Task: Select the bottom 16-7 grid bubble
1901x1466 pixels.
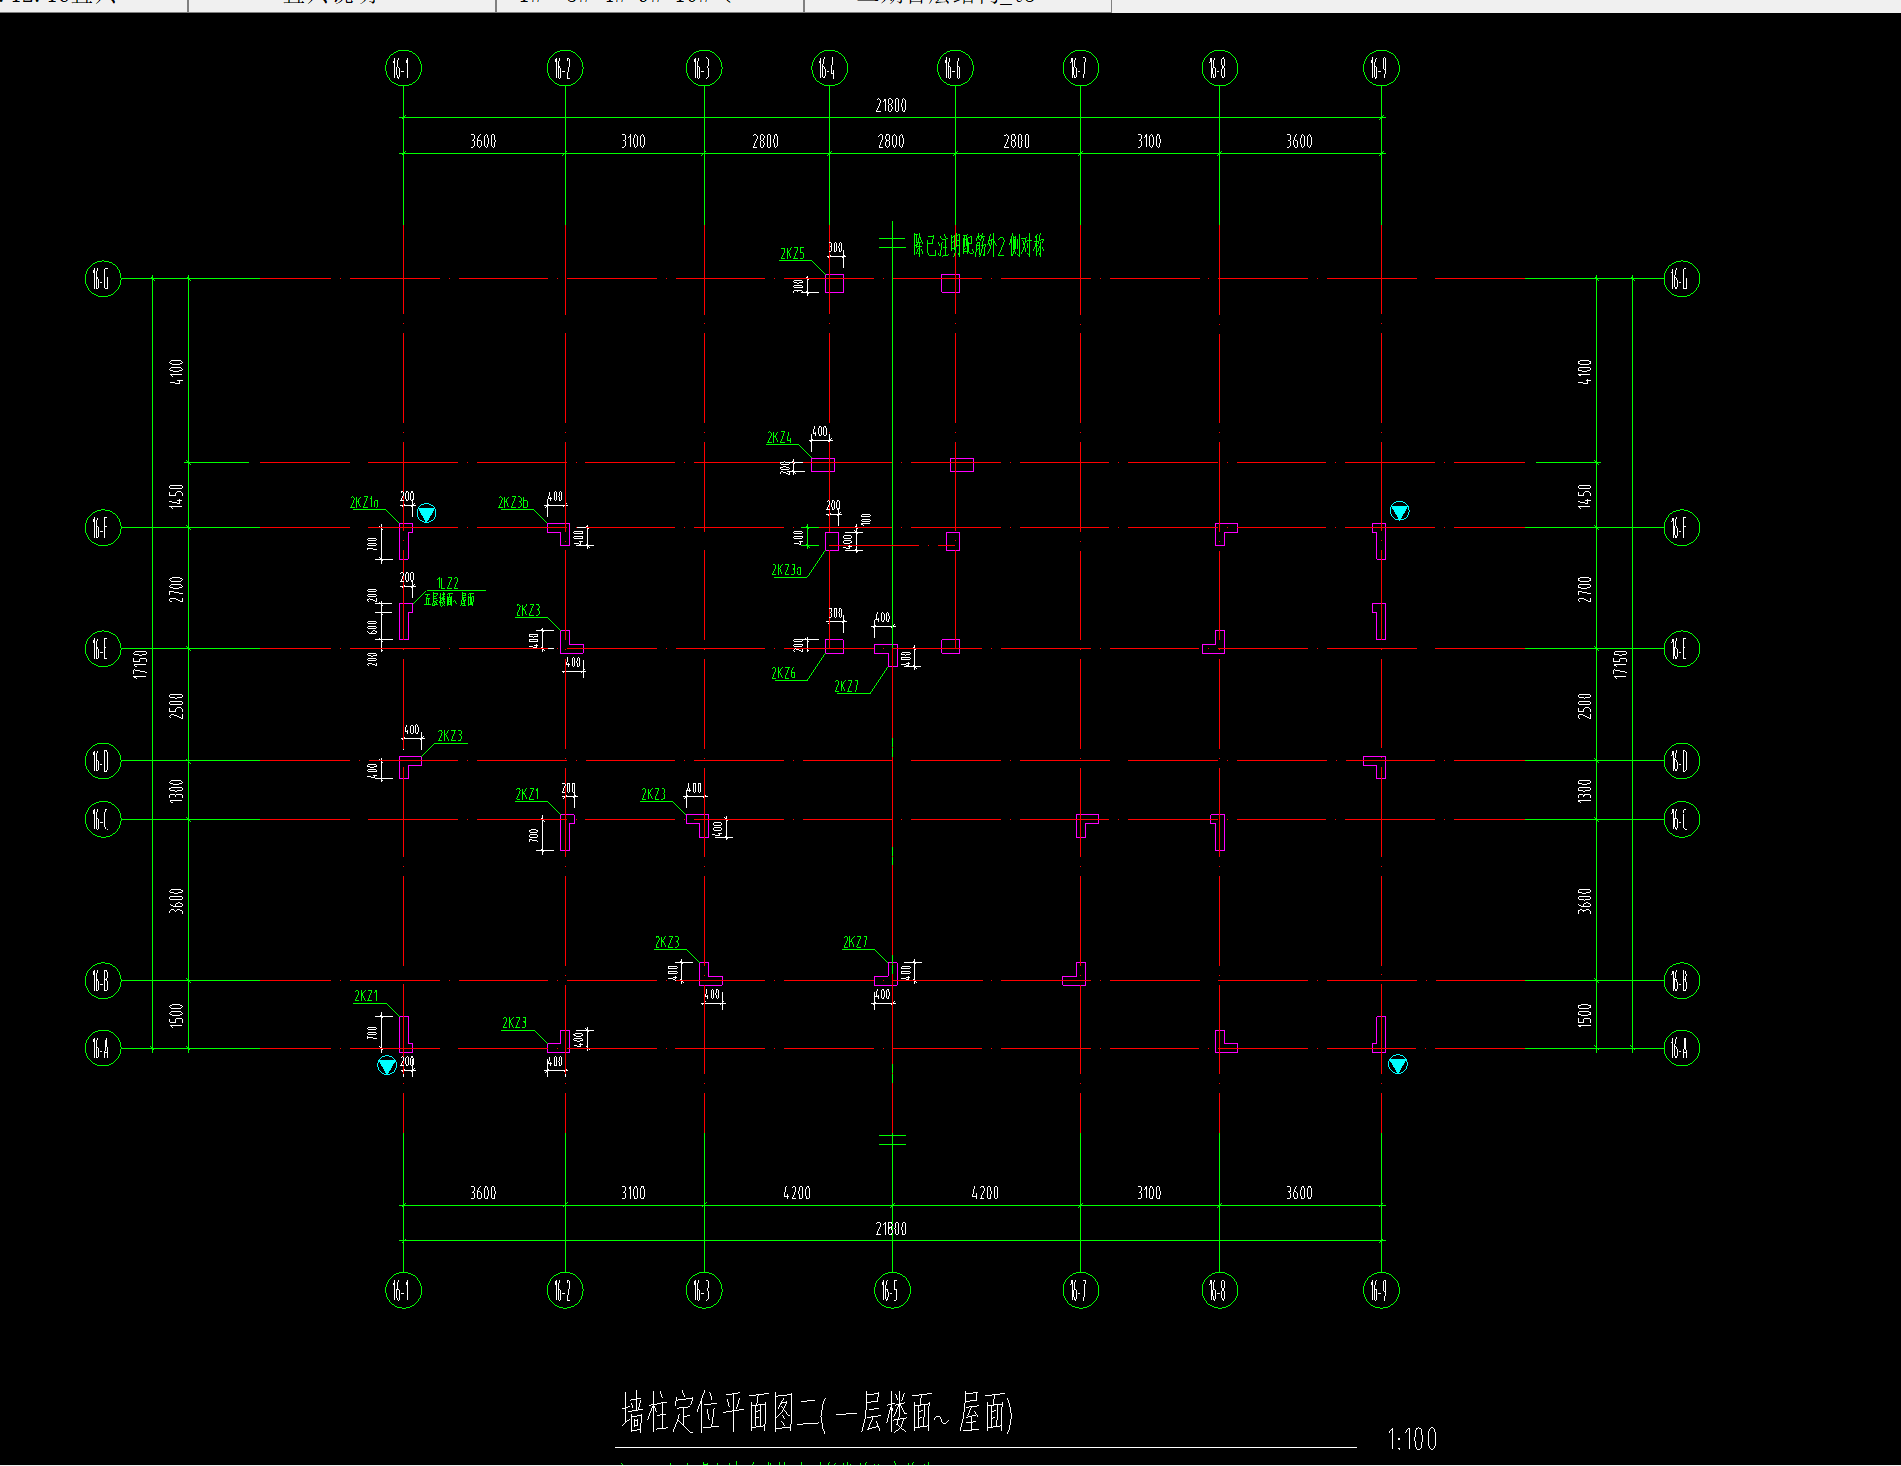Action: point(1080,1290)
